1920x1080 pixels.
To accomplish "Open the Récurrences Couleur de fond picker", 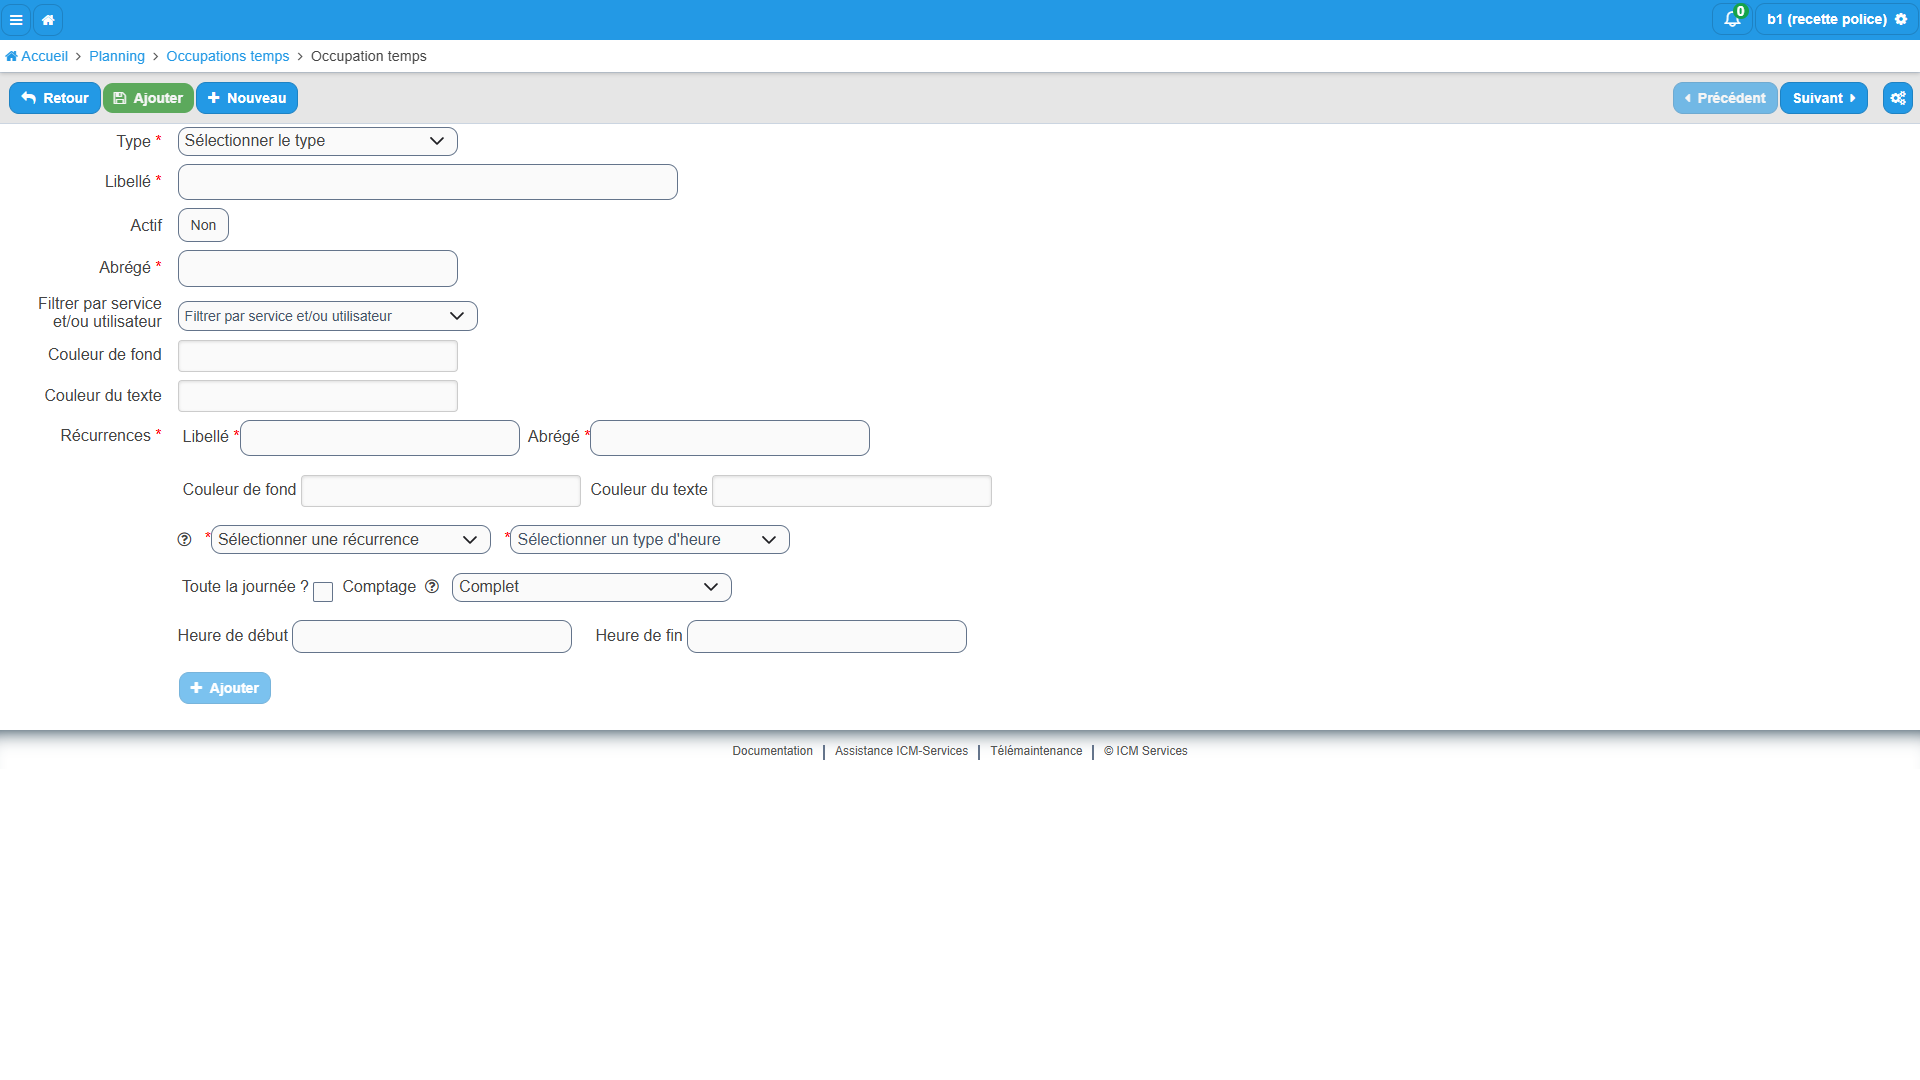I will (441, 491).
